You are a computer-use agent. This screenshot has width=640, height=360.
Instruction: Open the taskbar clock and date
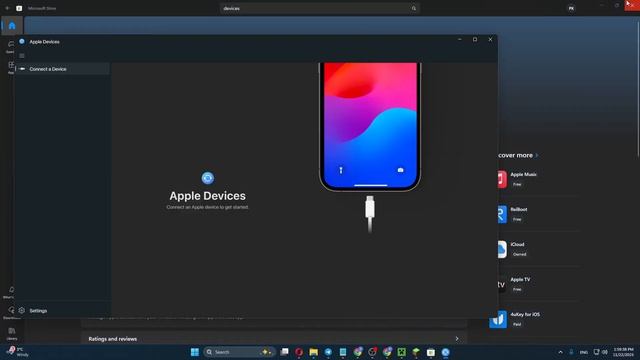click(623, 352)
